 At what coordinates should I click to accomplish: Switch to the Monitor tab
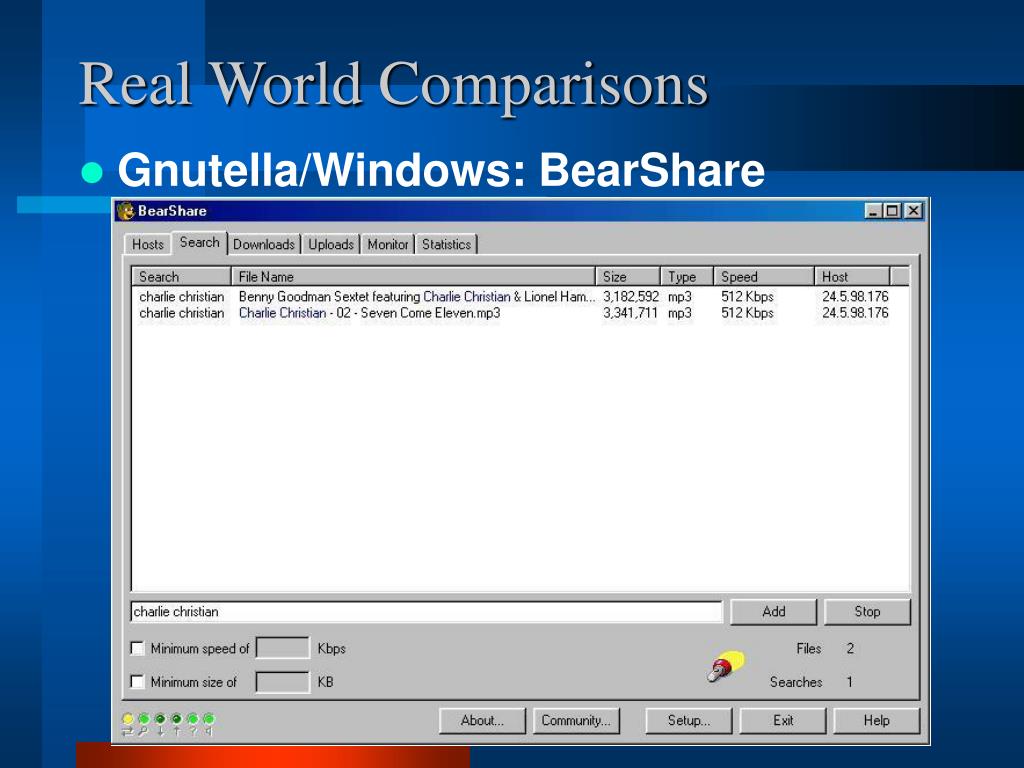(x=388, y=244)
